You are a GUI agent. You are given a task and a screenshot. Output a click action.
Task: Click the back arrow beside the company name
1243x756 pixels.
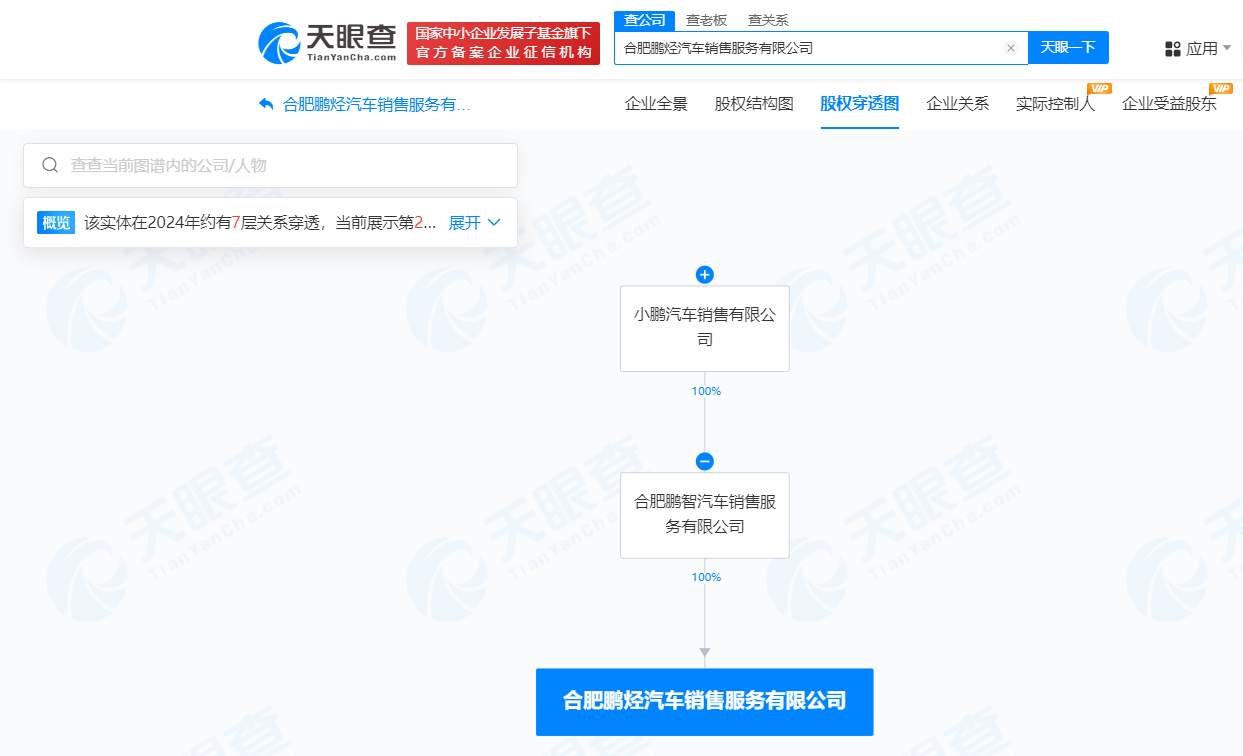[x=266, y=104]
